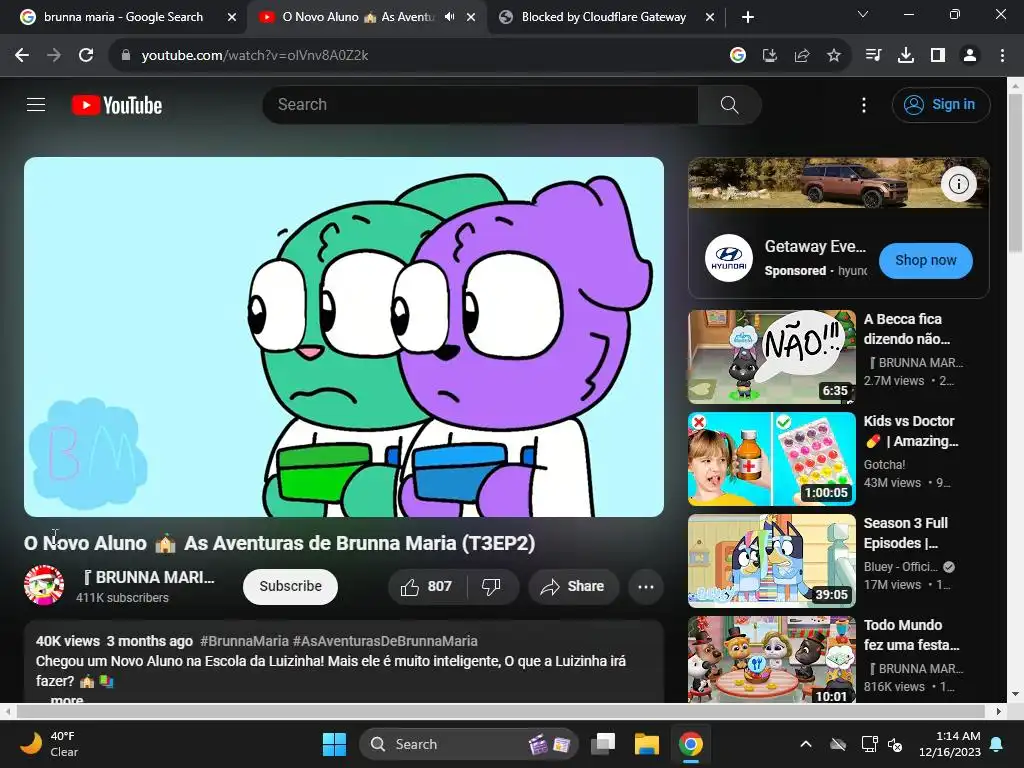Open the weather widget showing 40°F

[x=48, y=744]
